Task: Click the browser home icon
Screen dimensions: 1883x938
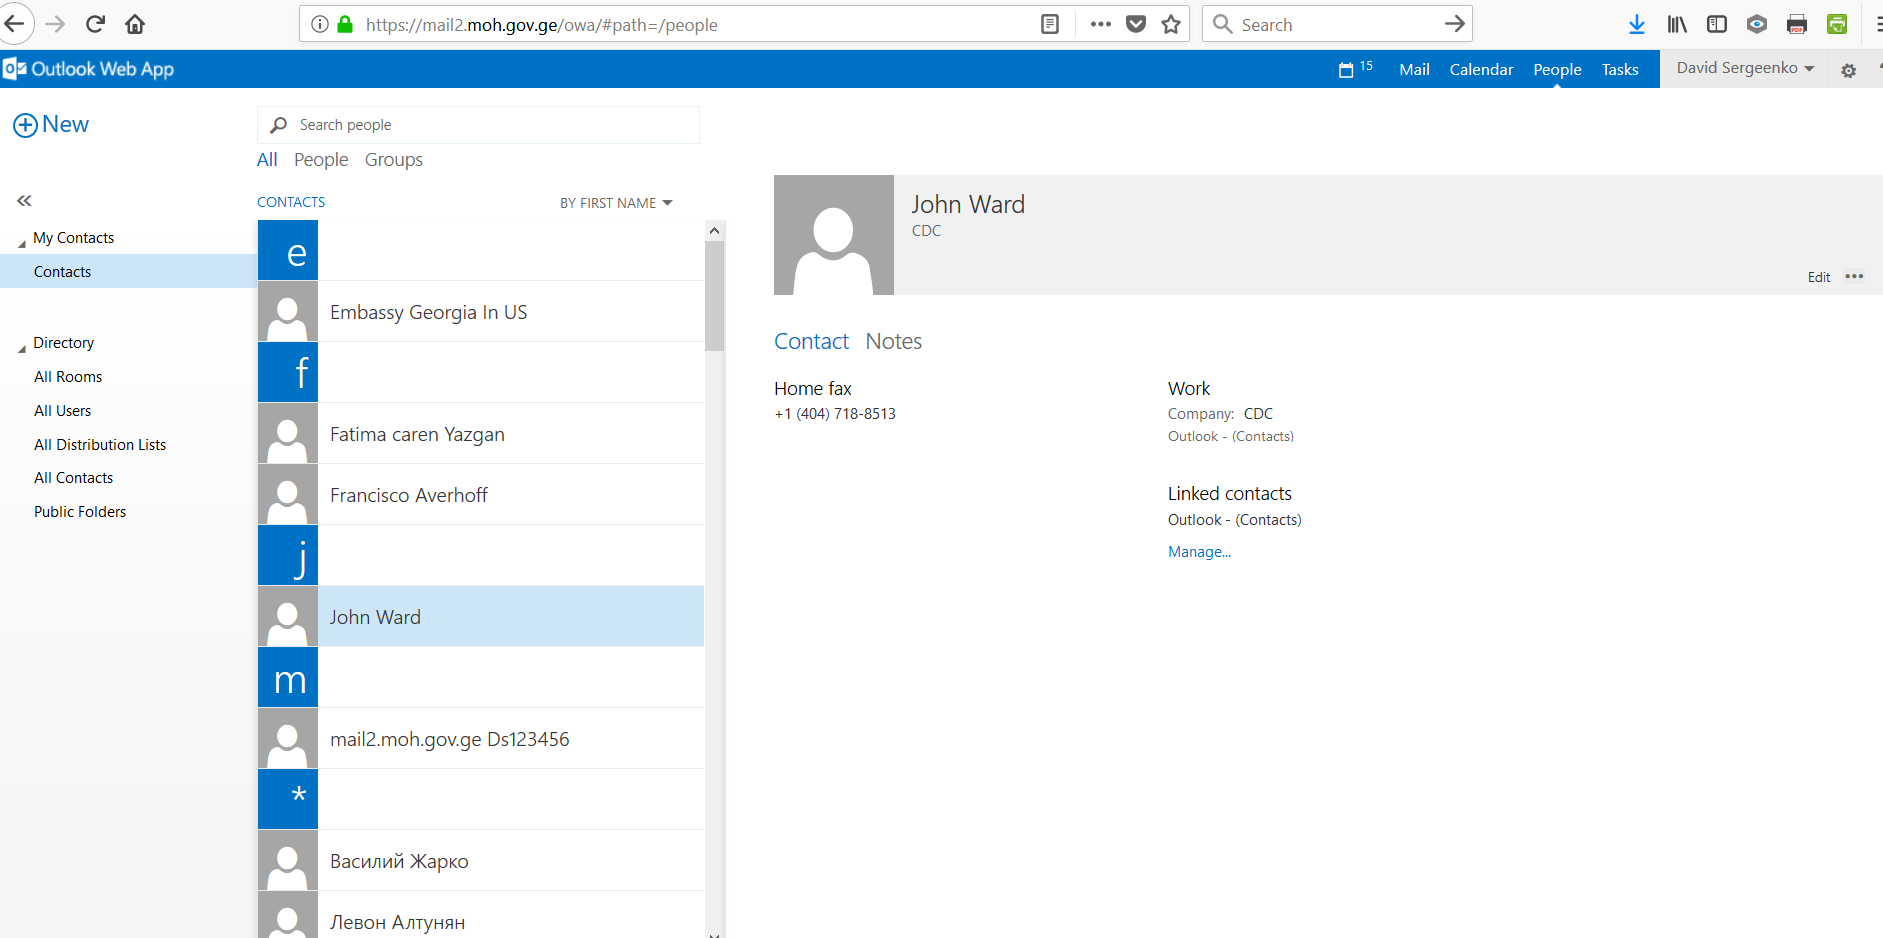Action: (135, 24)
